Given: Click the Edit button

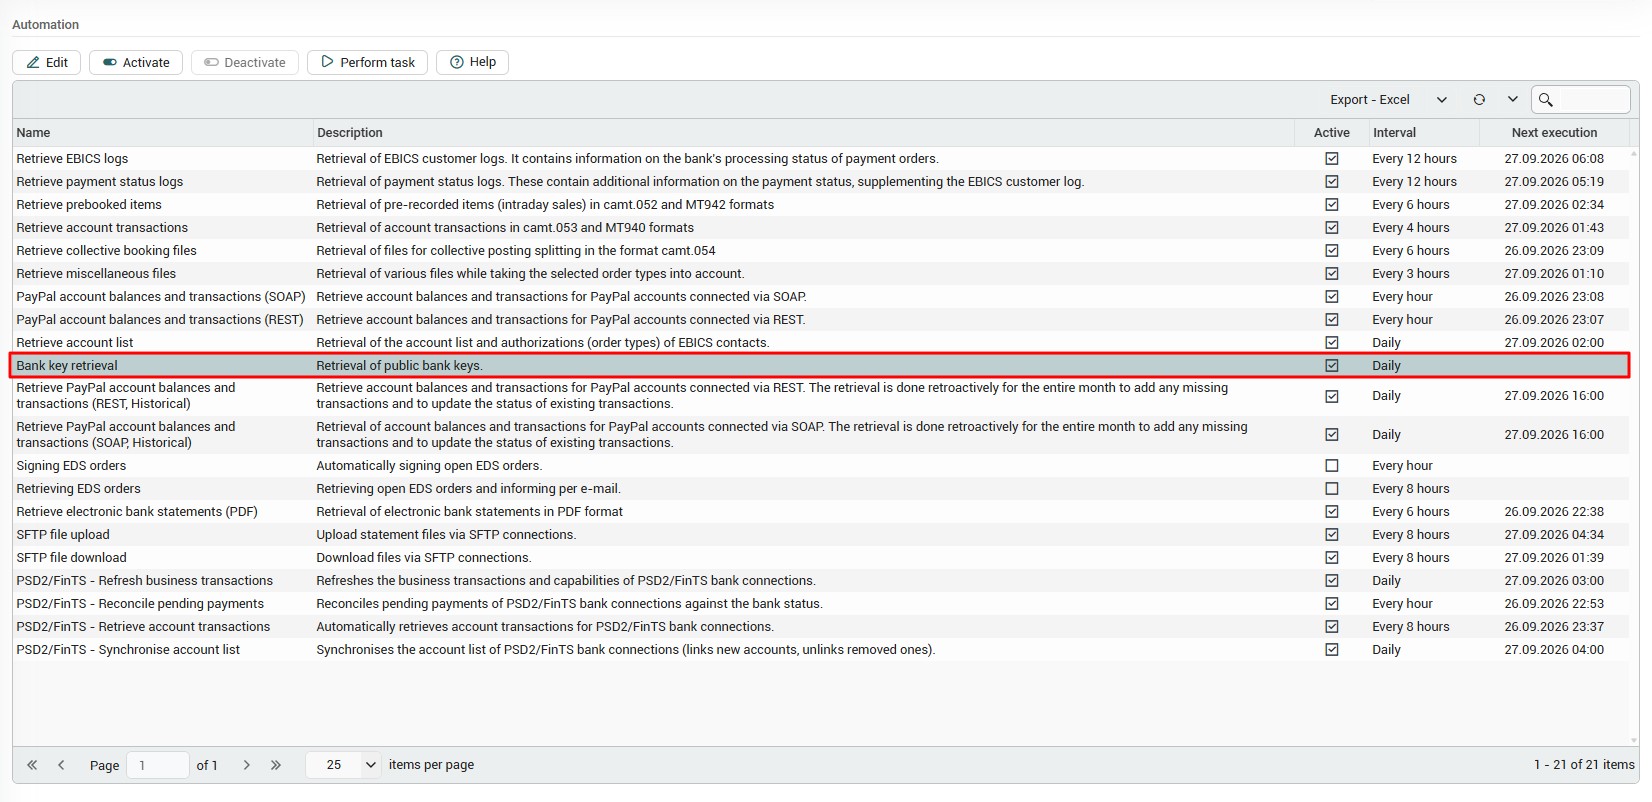Looking at the screenshot, I should [x=47, y=62].
